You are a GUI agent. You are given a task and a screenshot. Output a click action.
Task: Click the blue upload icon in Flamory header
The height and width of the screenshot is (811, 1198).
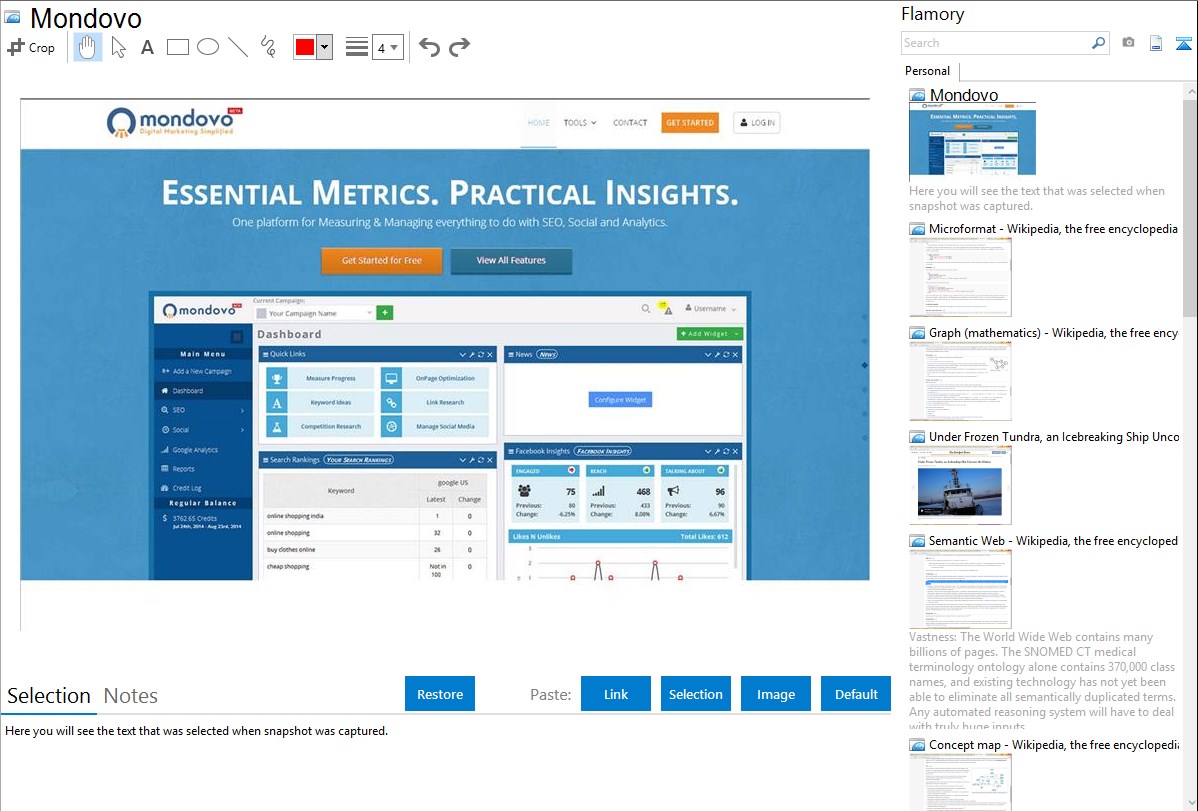[1183, 43]
